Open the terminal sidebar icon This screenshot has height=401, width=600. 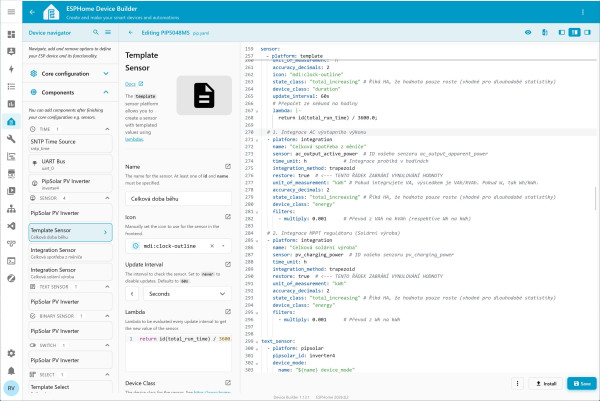click(11, 261)
